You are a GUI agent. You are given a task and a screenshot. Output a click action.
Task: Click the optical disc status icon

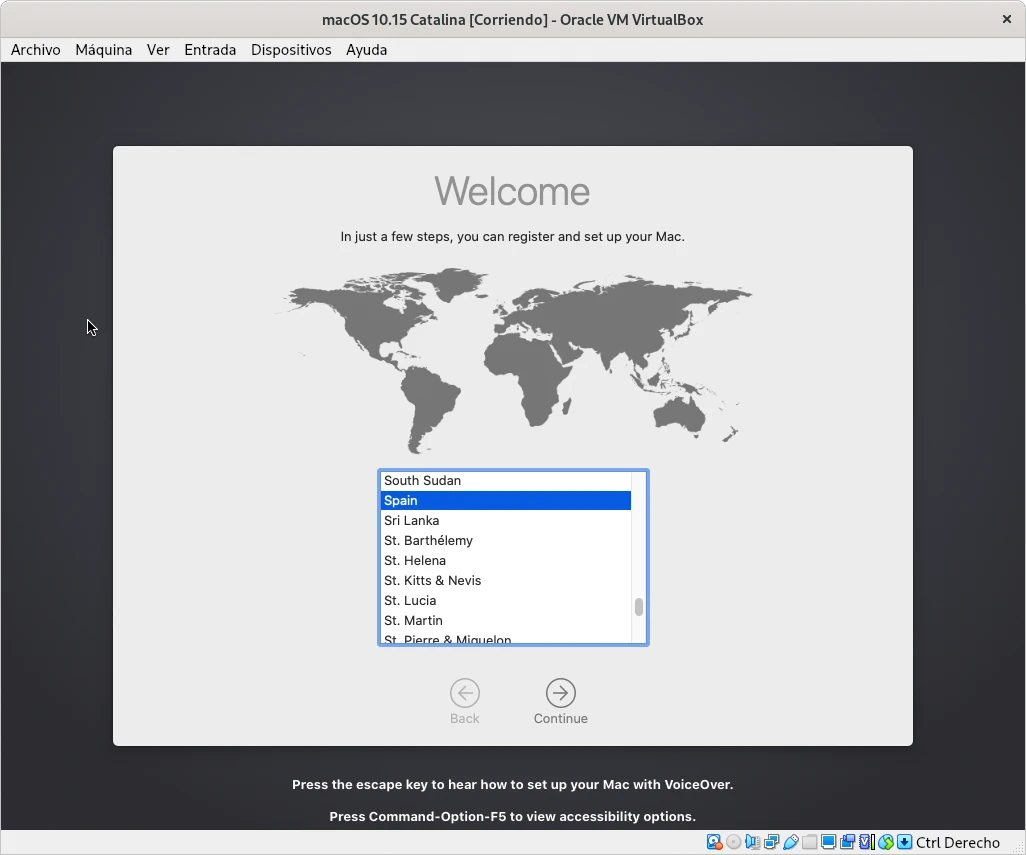coord(733,842)
